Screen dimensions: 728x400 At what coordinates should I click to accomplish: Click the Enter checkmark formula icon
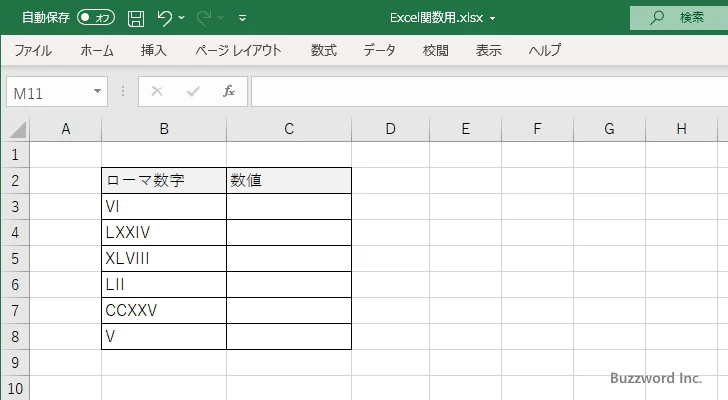pos(193,91)
